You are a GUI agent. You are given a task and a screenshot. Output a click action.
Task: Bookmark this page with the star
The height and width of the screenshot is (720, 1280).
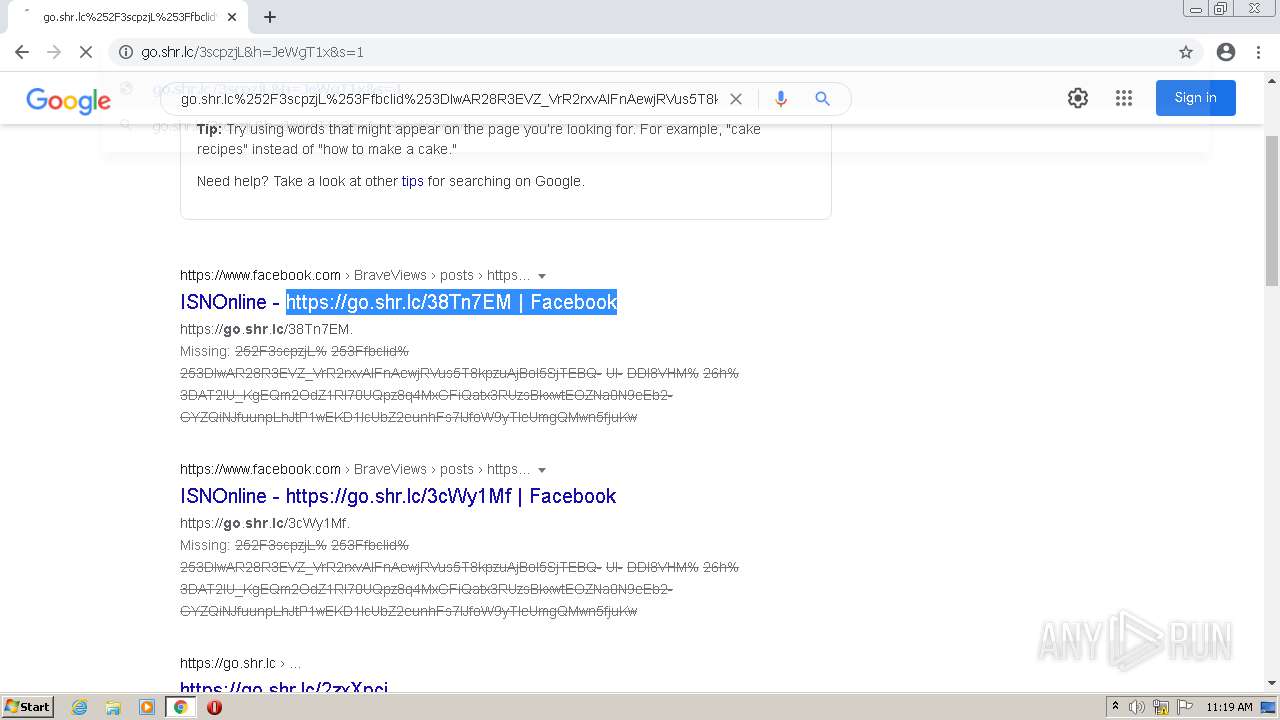1186,52
